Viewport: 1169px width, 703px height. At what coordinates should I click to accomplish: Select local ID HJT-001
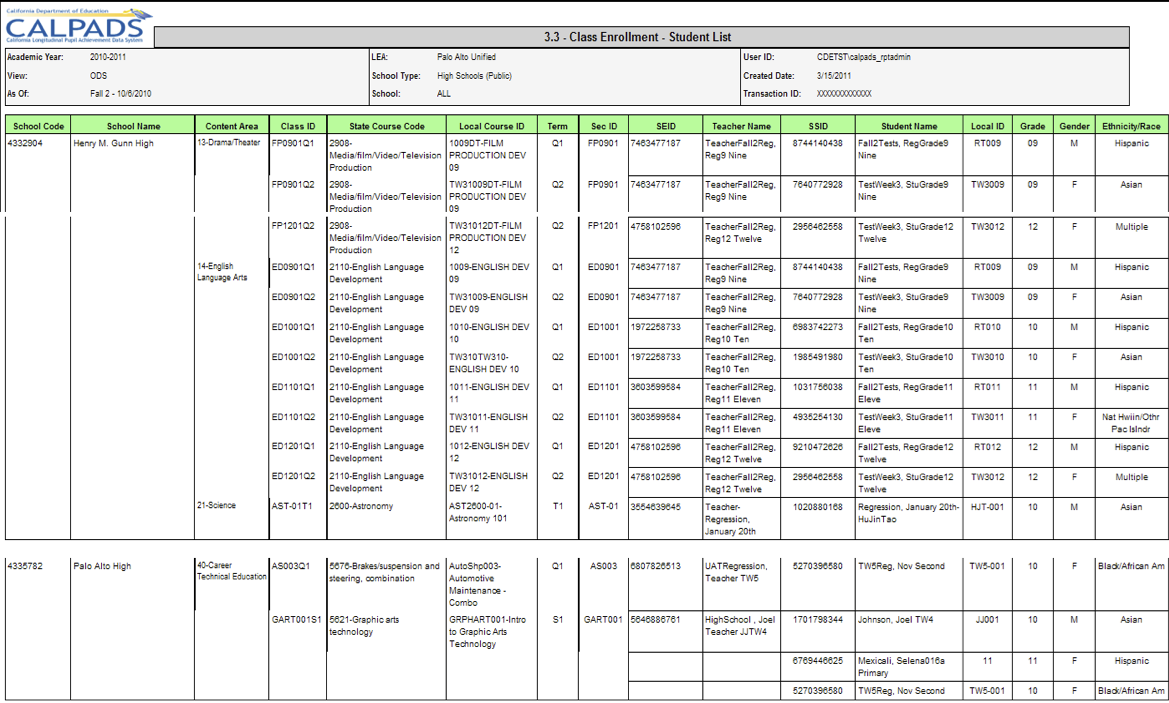[x=987, y=507]
